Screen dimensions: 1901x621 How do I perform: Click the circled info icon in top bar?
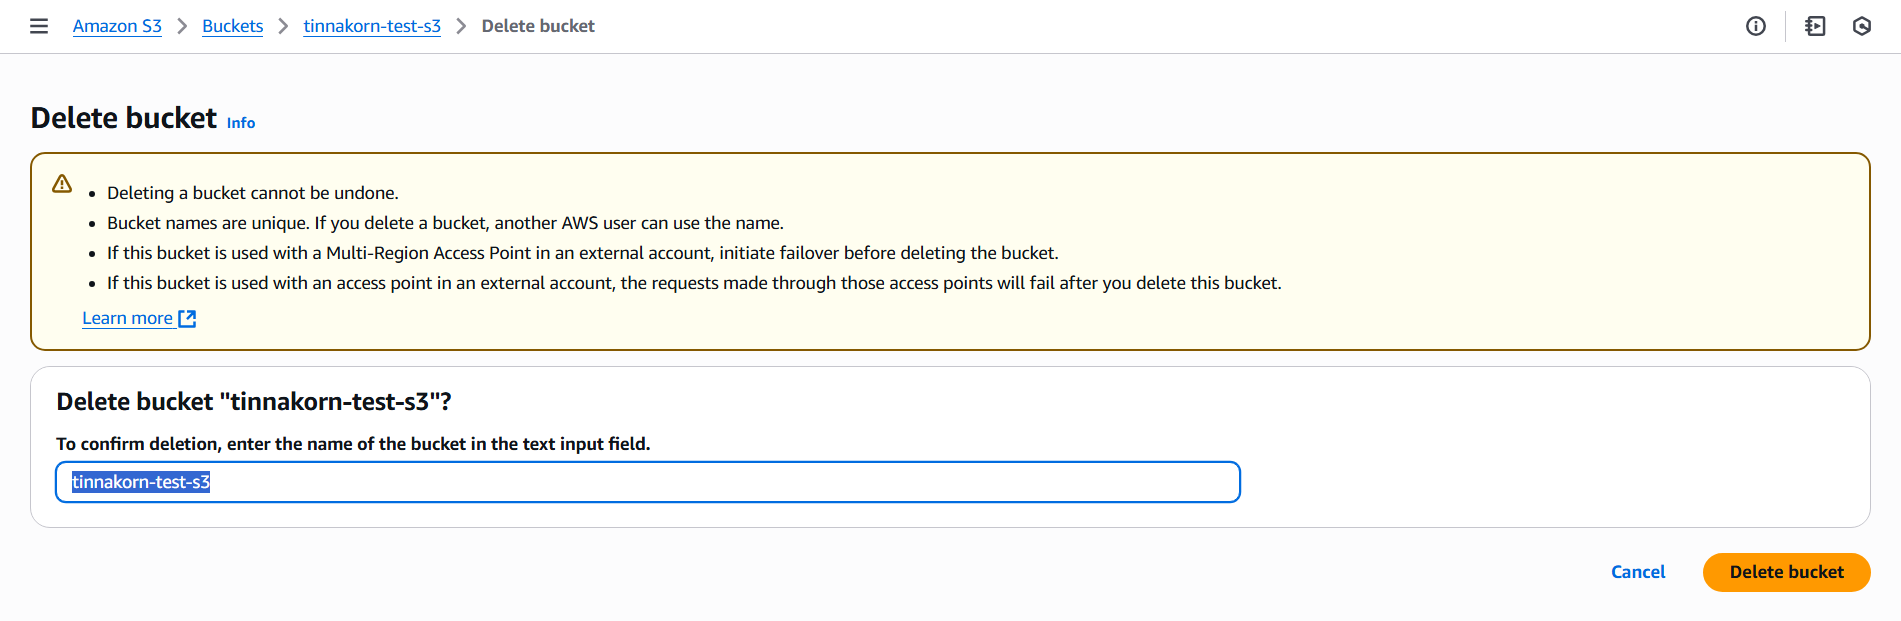pyautogui.click(x=1756, y=26)
